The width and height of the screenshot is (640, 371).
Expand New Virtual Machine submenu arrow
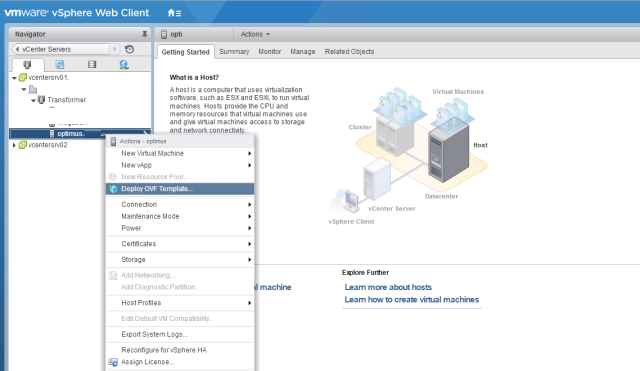point(249,153)
